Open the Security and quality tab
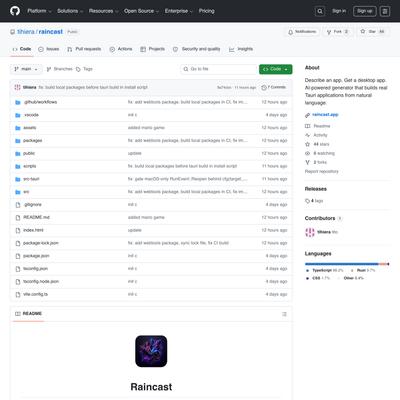Screen dimensions: 400x400 coord(197,49)
